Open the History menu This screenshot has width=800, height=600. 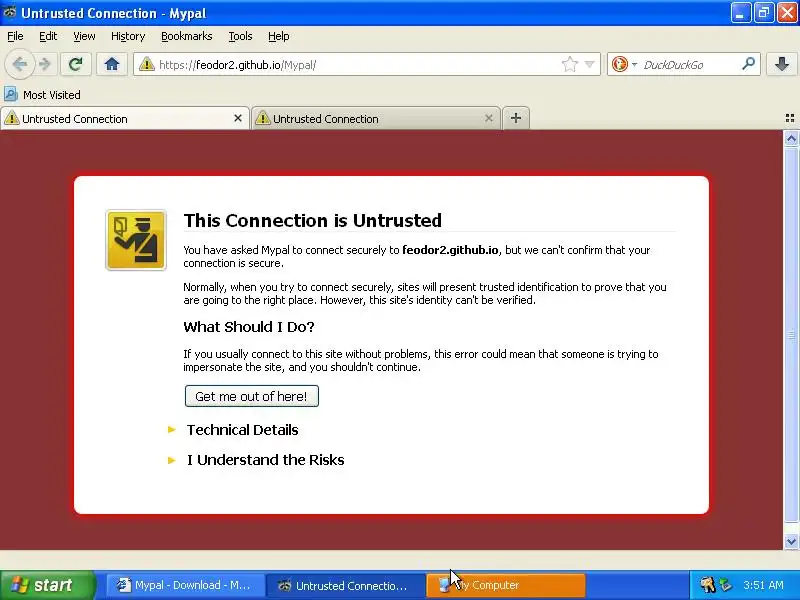[x=128, y=36]
